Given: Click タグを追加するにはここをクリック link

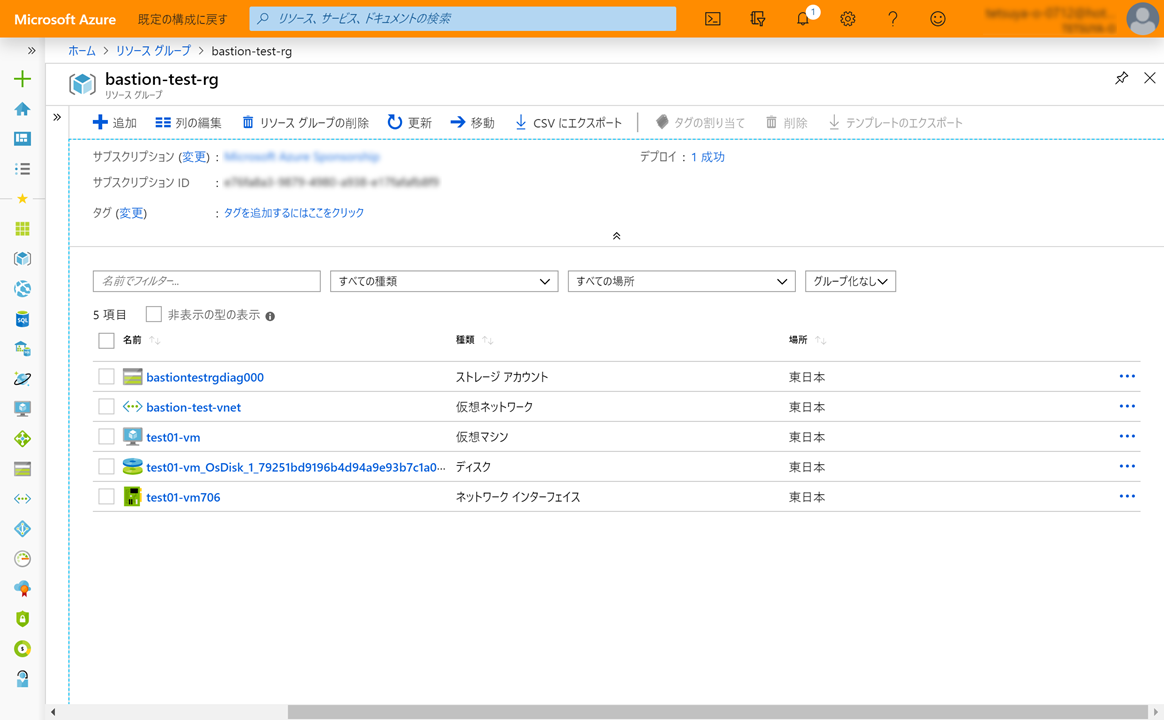Looking at the screenshot, I should click(x=294, y=212).
